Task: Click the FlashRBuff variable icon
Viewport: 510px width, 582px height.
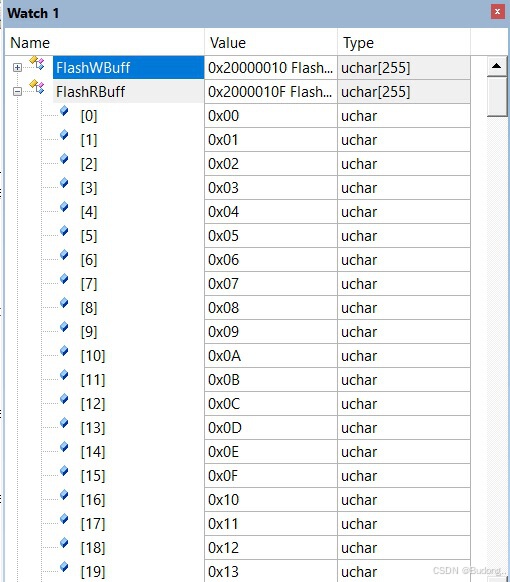Action: [x=37, y=88]
